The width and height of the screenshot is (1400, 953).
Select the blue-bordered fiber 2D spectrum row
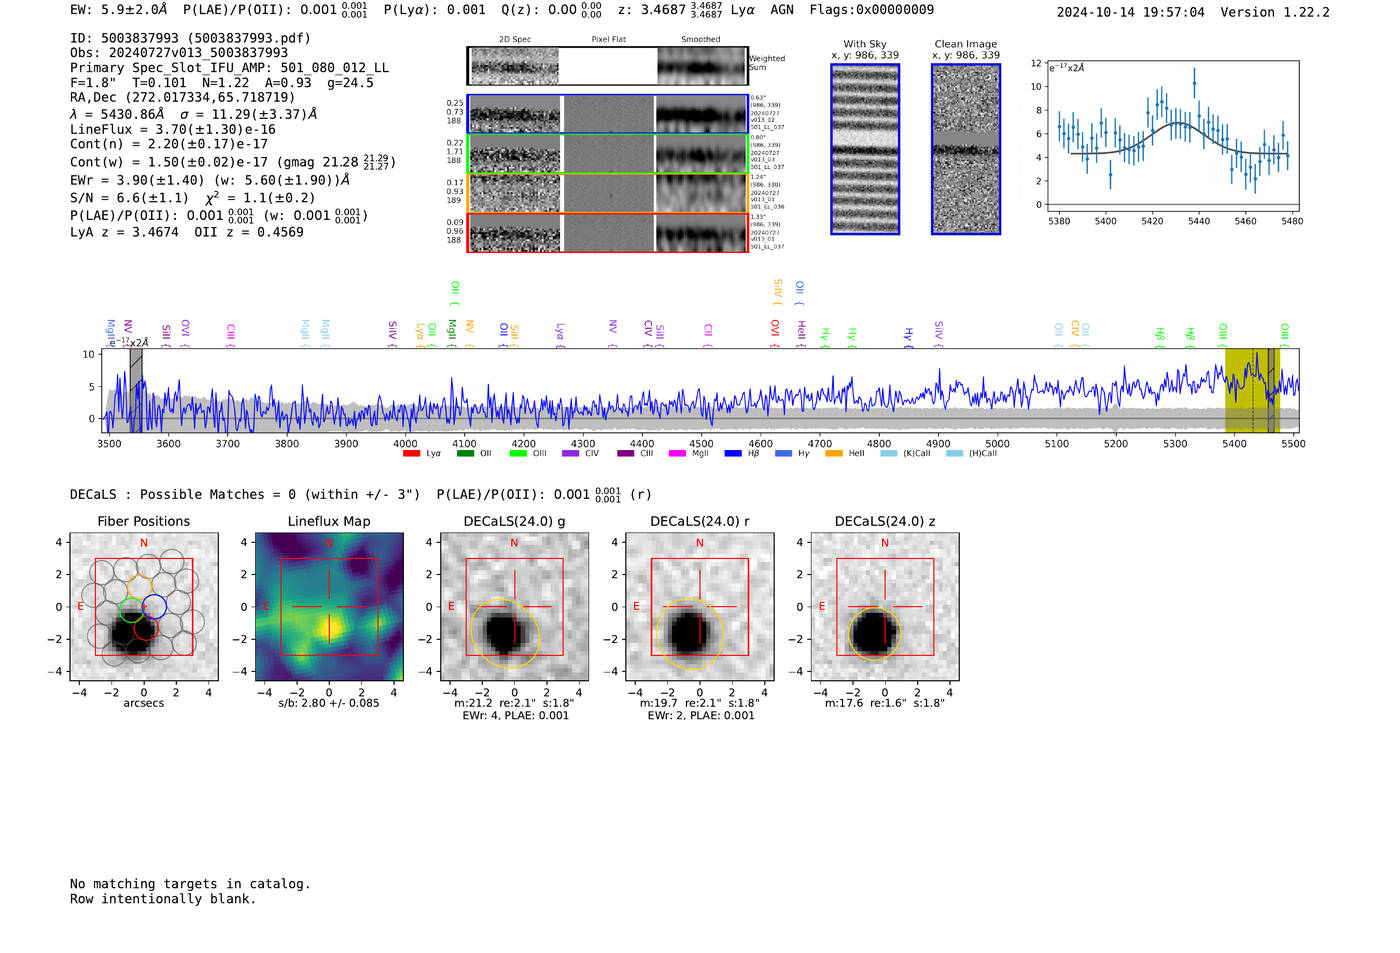[608, 114]
